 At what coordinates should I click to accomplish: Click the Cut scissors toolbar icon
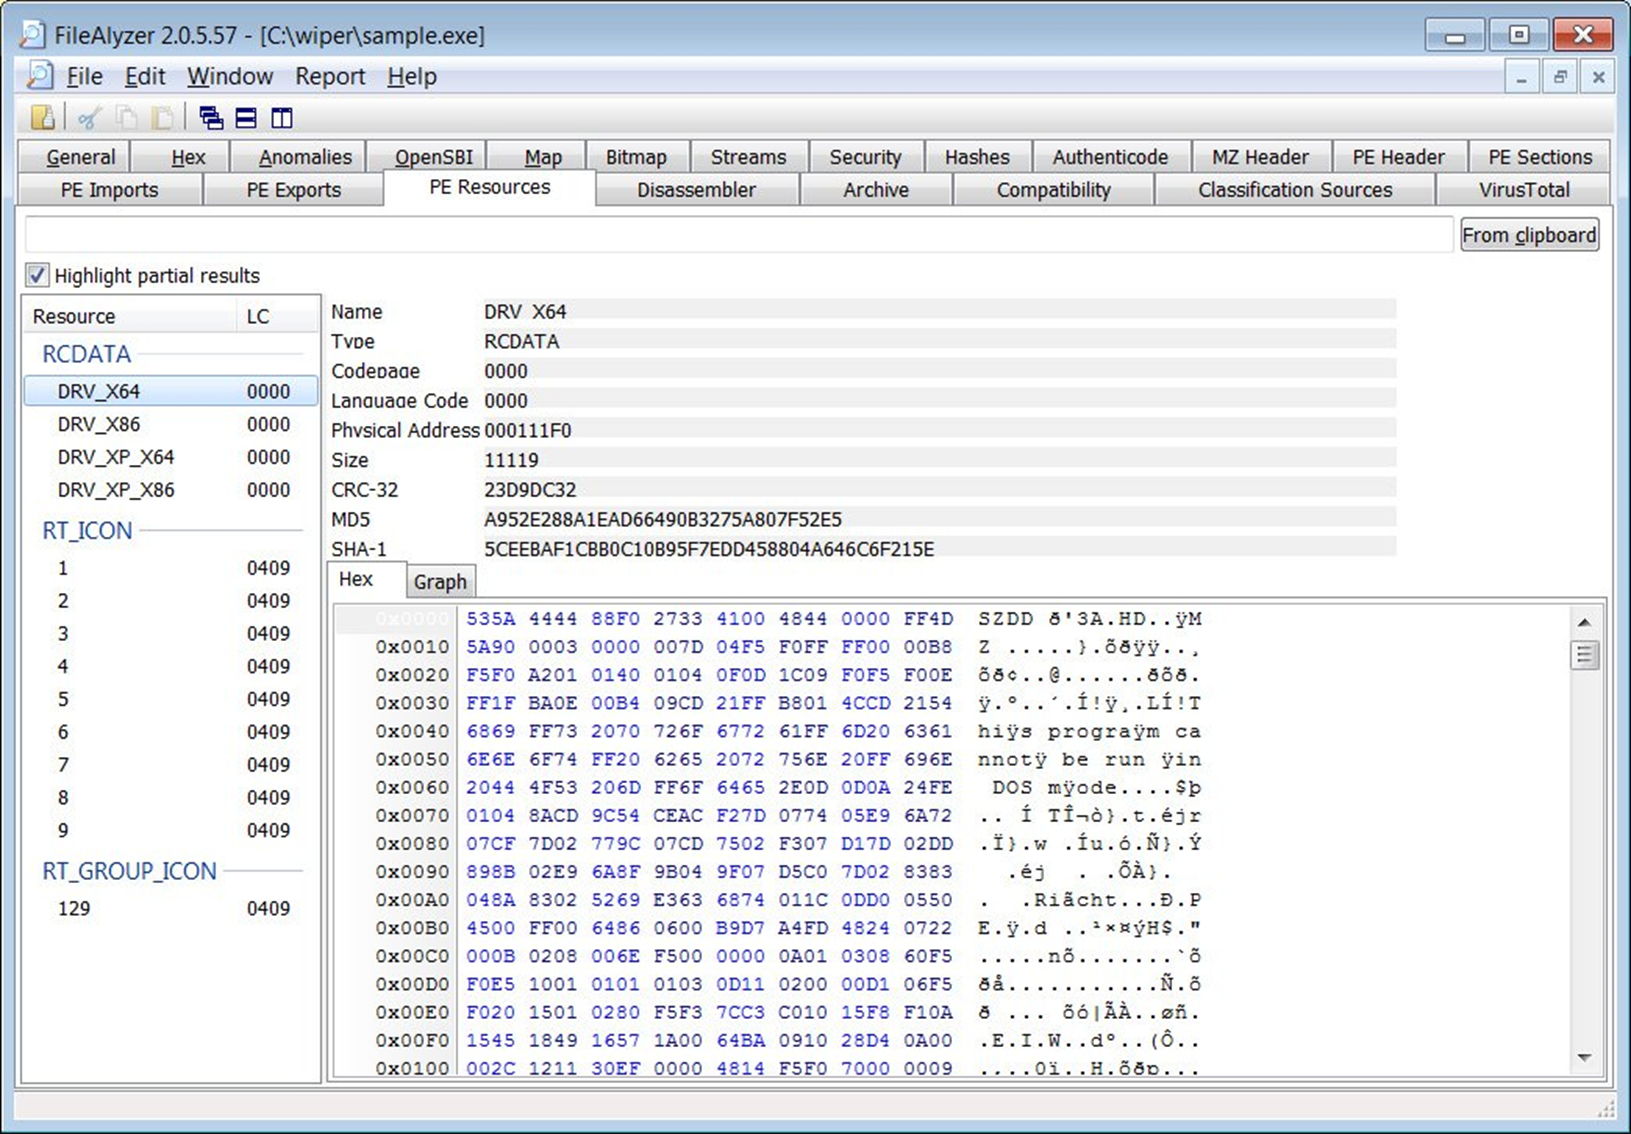click(89, 118)
